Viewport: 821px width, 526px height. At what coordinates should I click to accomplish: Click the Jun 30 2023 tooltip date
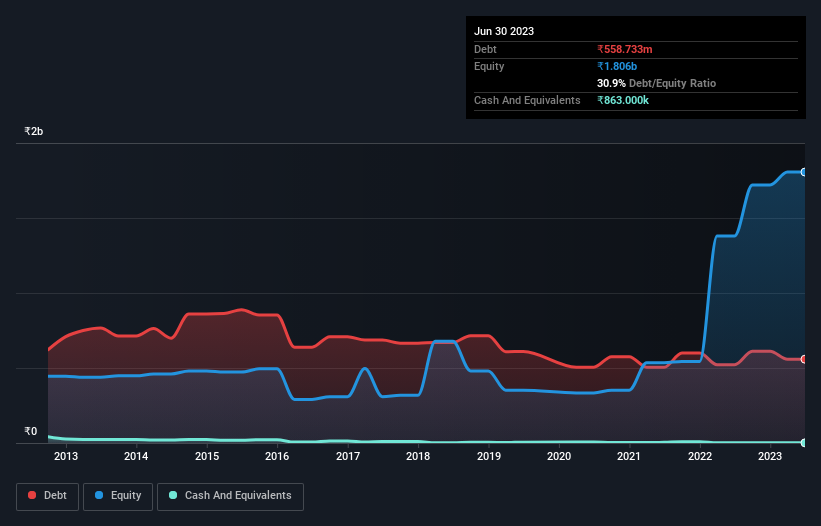[x=504, y=31]
